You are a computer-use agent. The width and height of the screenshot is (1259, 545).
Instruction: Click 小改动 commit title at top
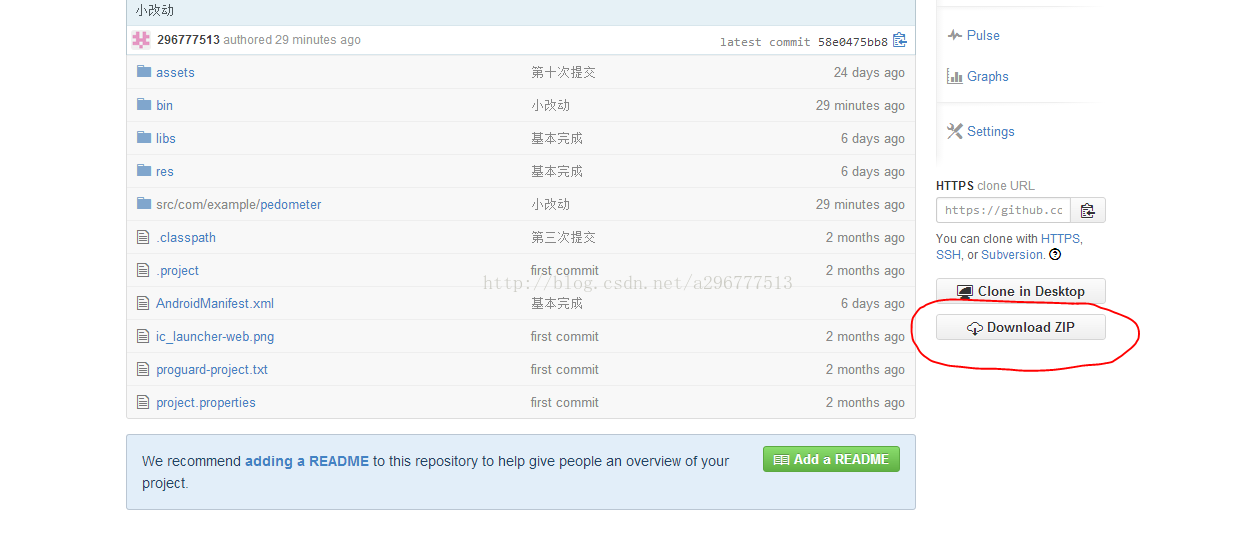154,10
